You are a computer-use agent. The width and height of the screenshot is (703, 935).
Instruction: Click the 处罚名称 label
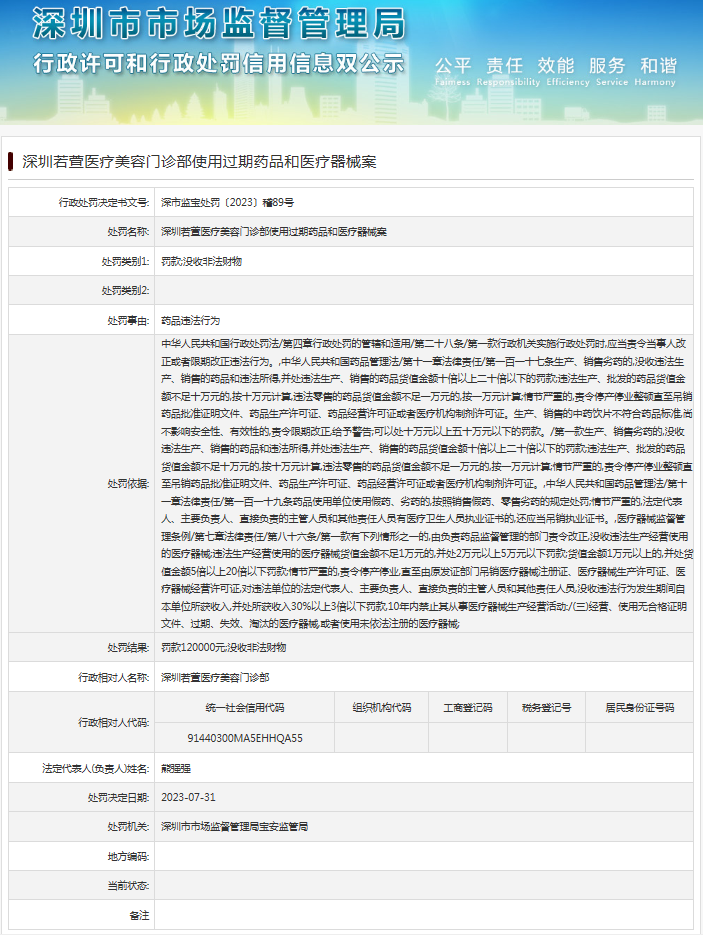(x=128, y=232)
